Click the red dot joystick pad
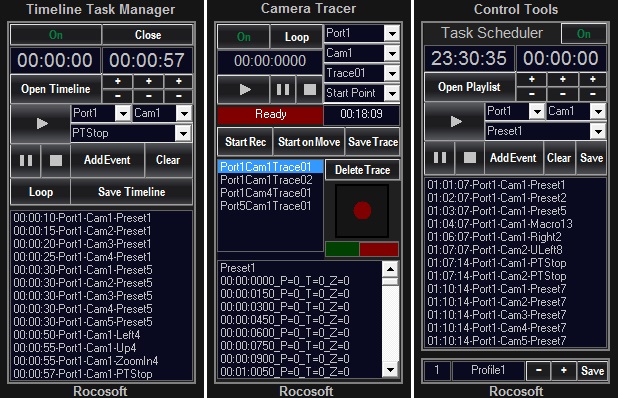The image size is (618, 398). (362, 210)
